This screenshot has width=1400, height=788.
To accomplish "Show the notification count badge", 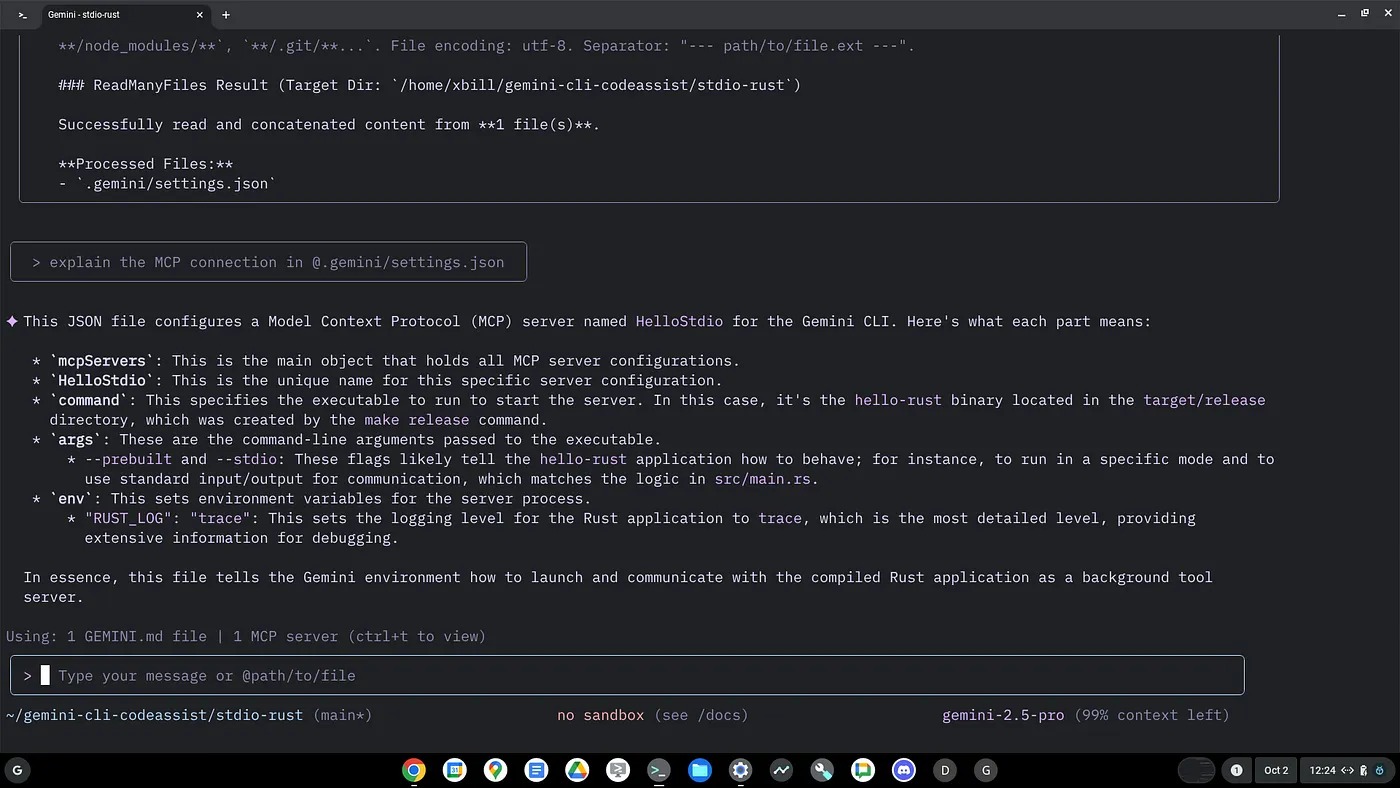I will pyautogui.click(x=1236, y=770).
